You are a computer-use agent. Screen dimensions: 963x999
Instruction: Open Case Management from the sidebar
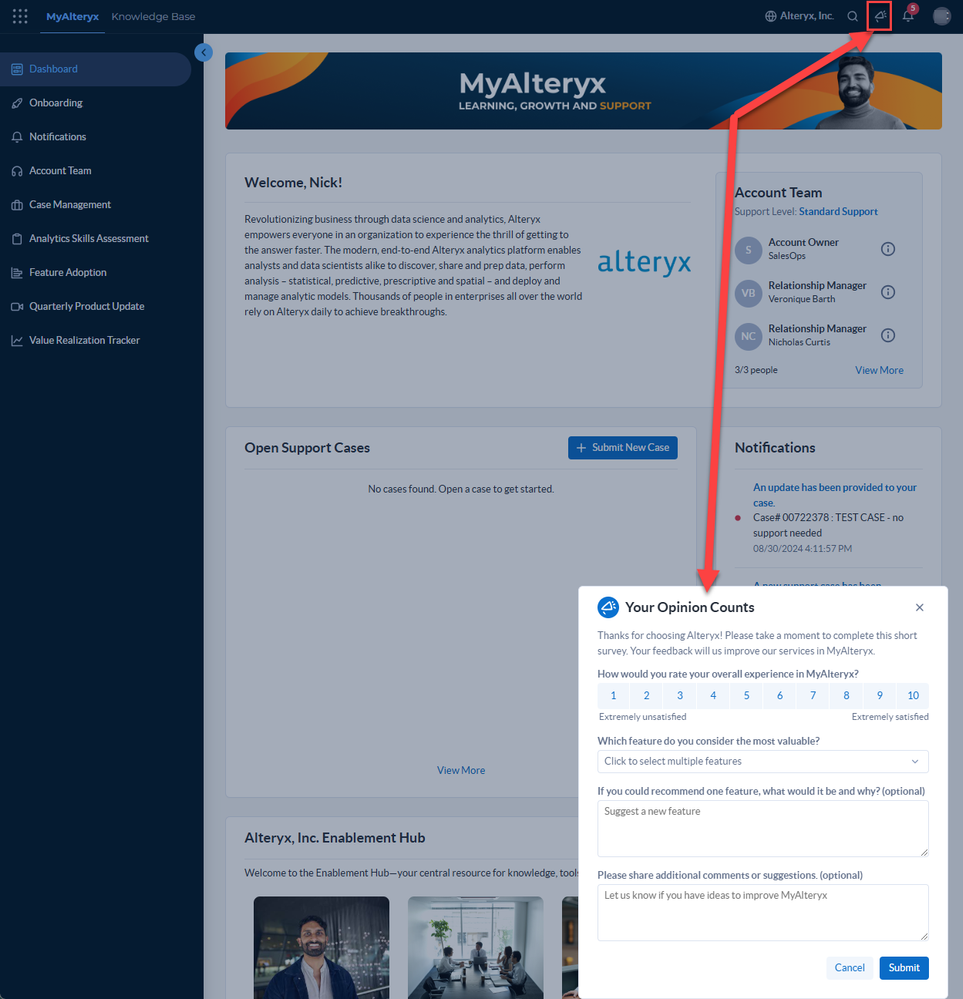click(96, 205)
